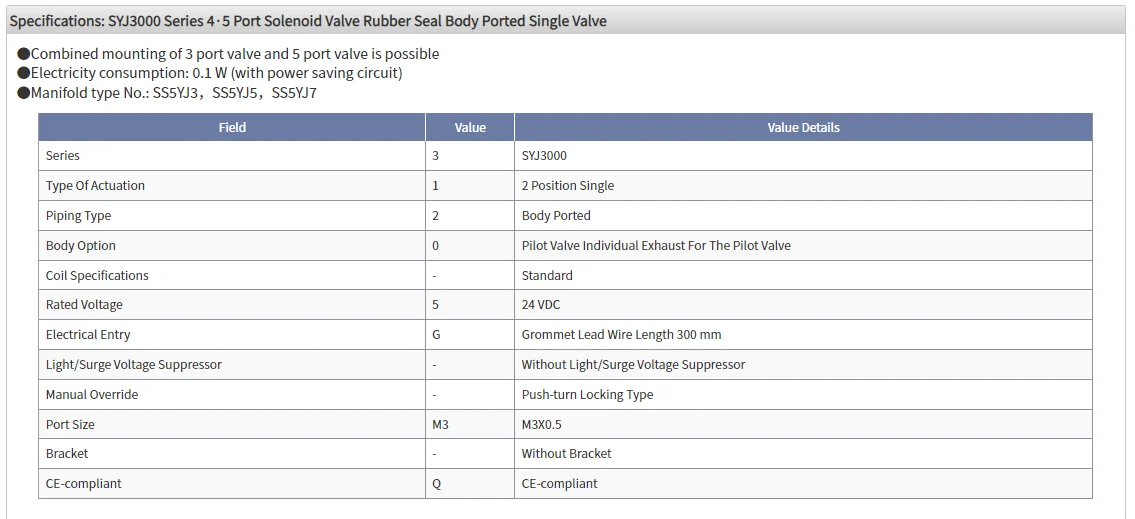Click the Field column header
This screenshot has height=519, width=1135.
click(x=232, y=127)
